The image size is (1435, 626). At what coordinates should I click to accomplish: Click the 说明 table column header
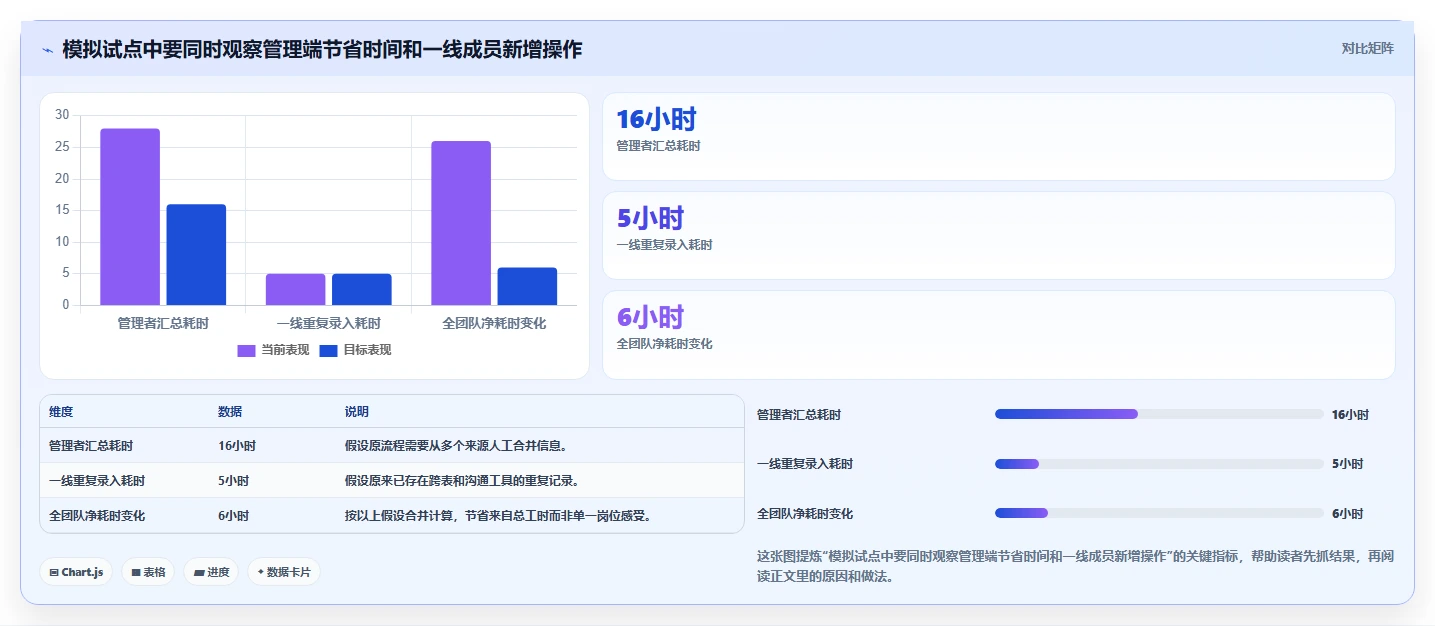pos(357,412)
